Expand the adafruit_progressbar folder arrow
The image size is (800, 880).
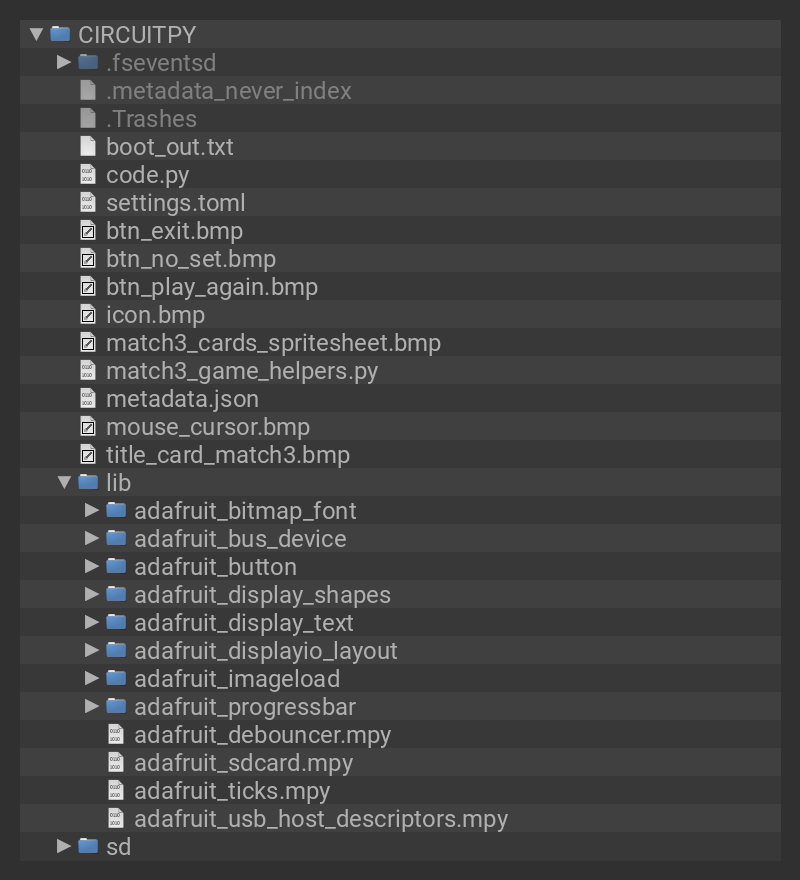92,706
